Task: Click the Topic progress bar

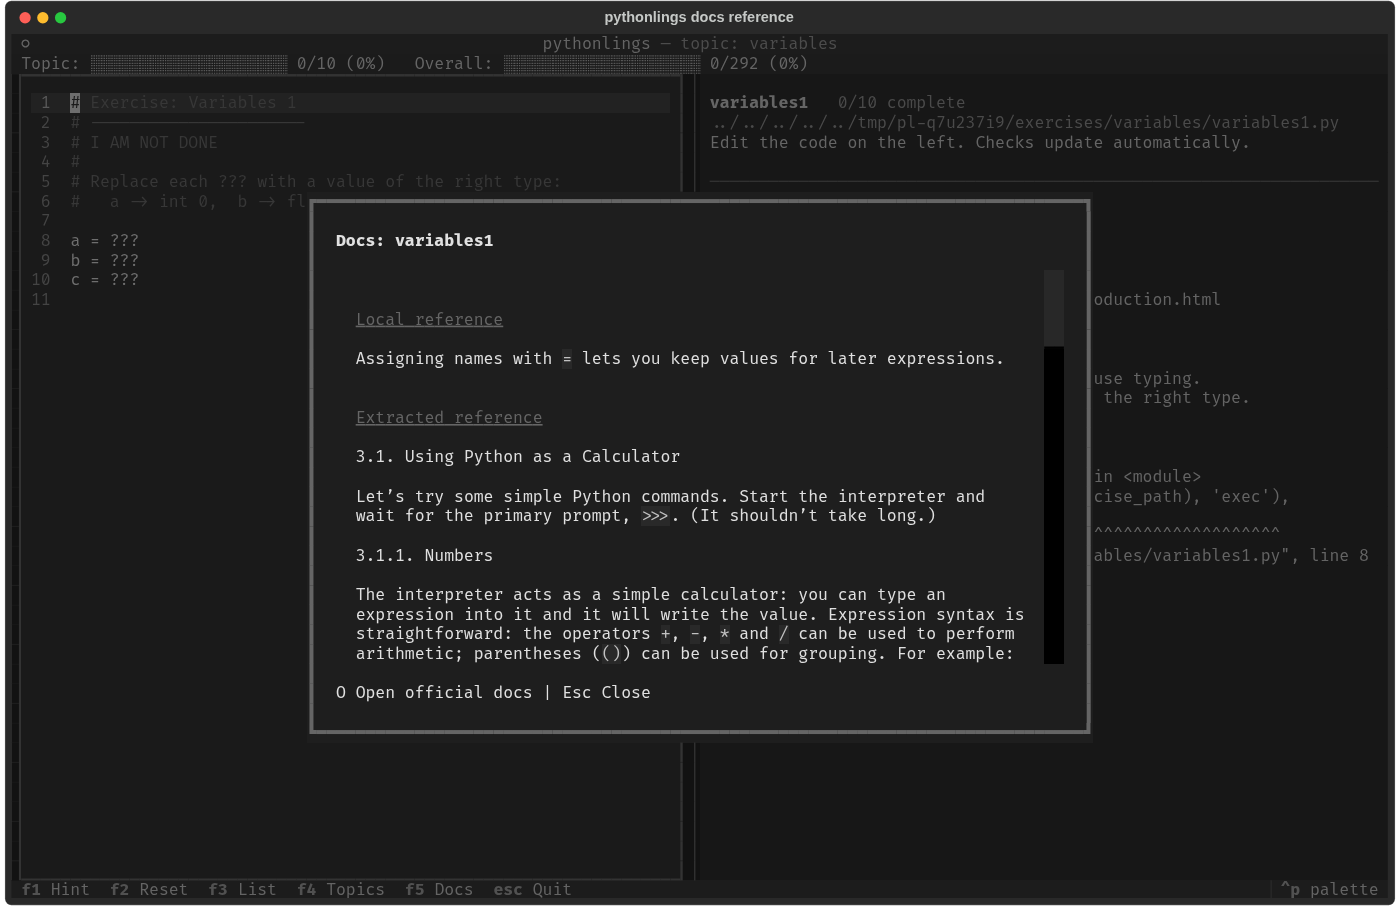Action: point(189,63)
